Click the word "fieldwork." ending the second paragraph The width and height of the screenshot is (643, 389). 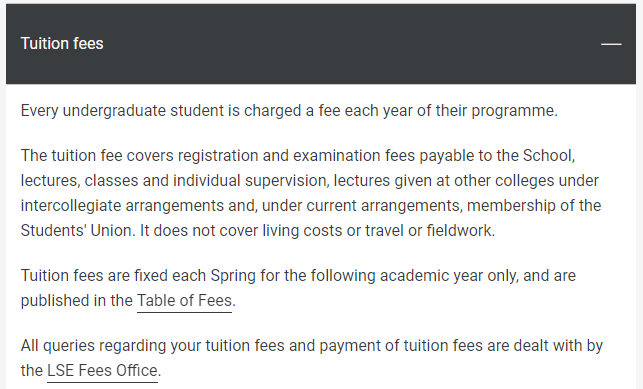click(461, 230)
